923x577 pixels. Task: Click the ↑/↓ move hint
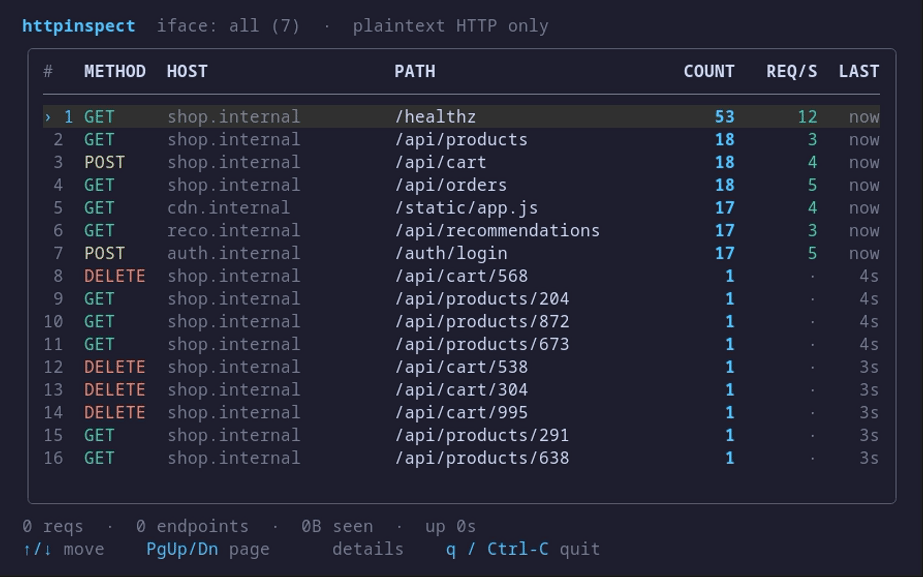point(63,549)
